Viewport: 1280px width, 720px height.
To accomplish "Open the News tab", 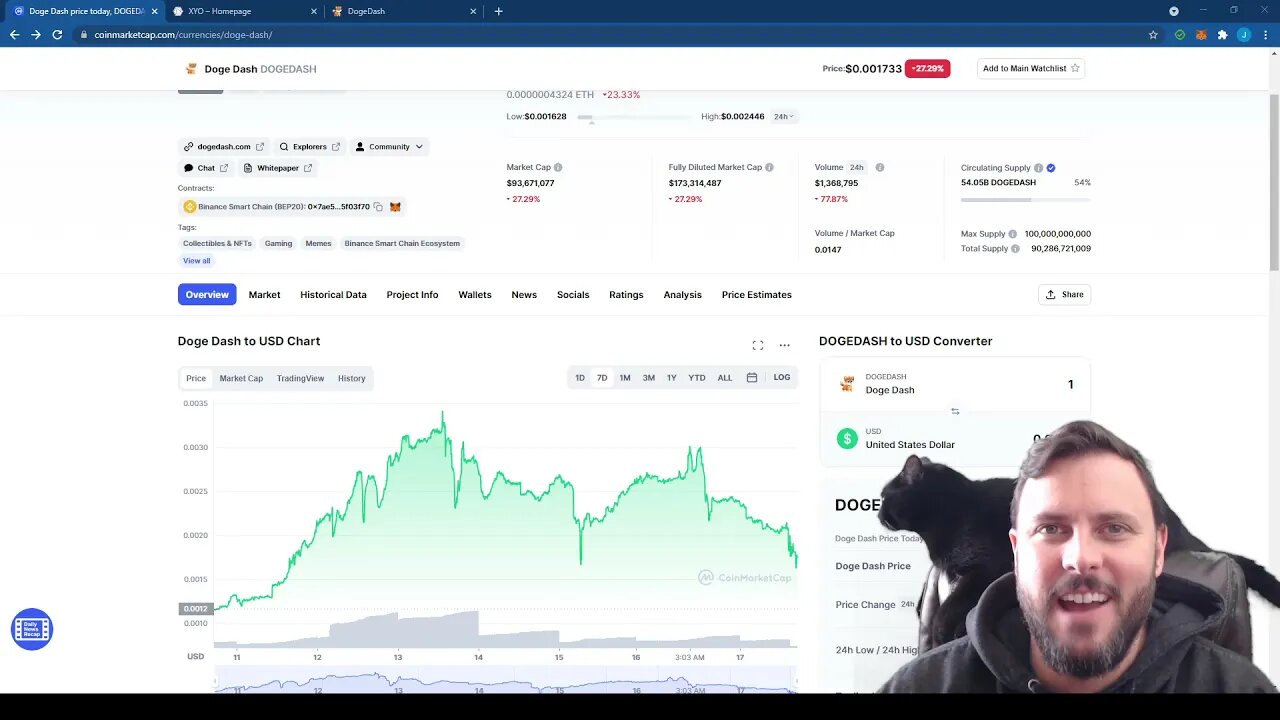I will [x=524, y=295].
